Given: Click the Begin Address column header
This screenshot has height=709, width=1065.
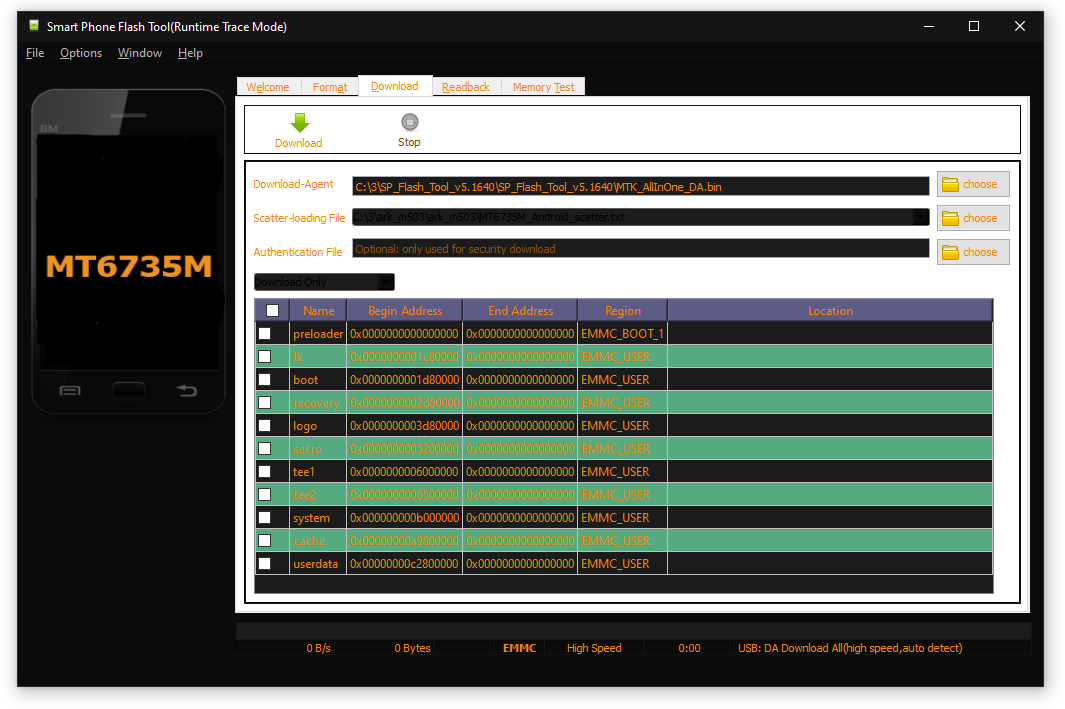Looking at the screenshot, I should (405, 310).
